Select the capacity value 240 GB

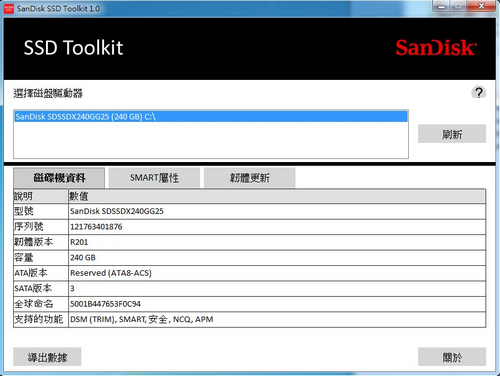(277, 258)
